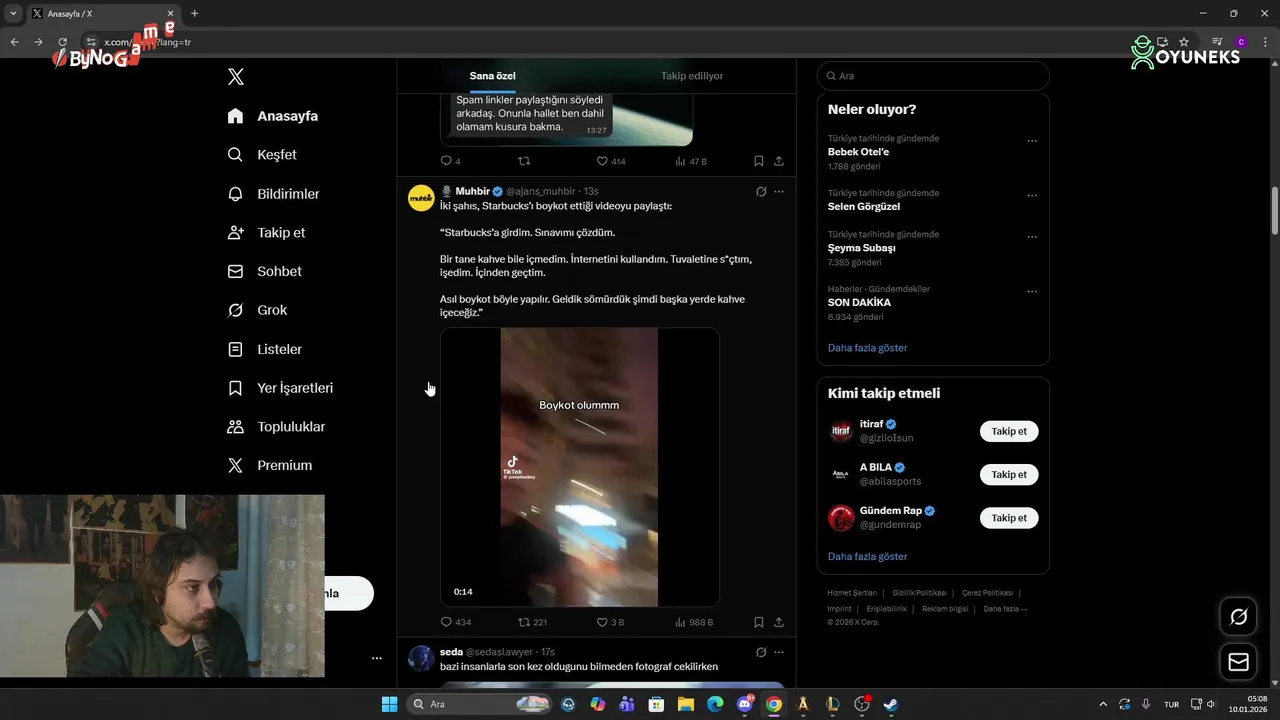Open Premium subscription page
This screenshot has height=720, width=1280.
pyautogui.click(x=270, y=466)
